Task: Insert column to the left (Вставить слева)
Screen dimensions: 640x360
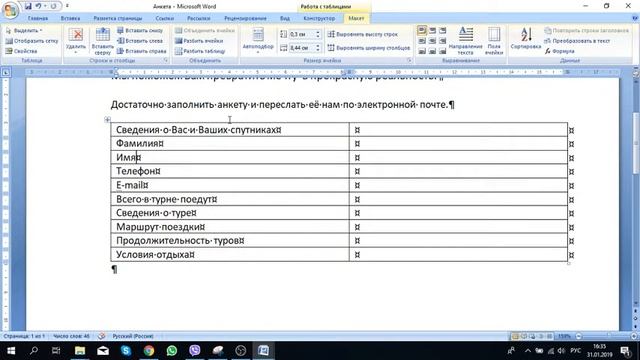Action: point(140,41)
